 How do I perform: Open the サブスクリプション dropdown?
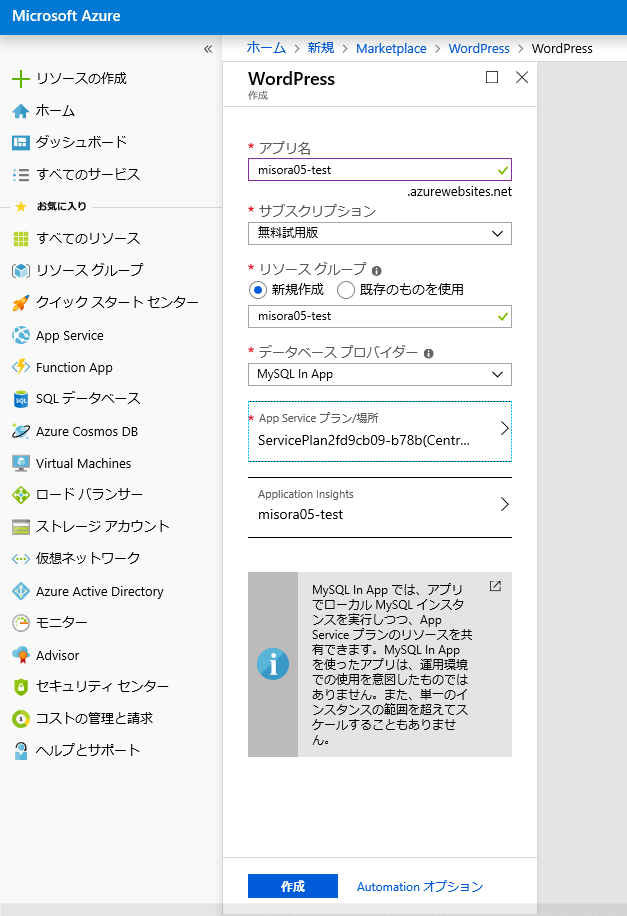380,234
